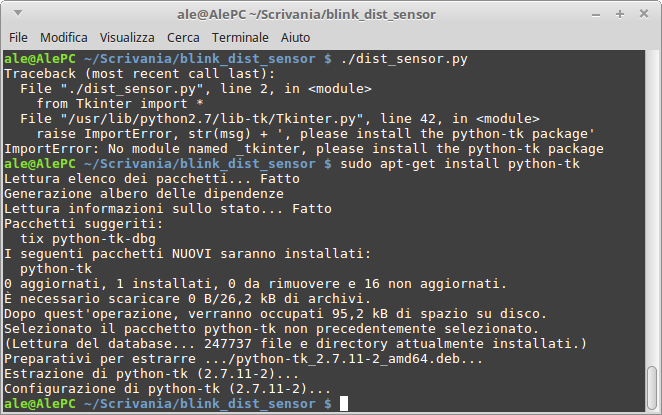
Task: Maximize the terminal with plus icon
Action: click(620, 14)
